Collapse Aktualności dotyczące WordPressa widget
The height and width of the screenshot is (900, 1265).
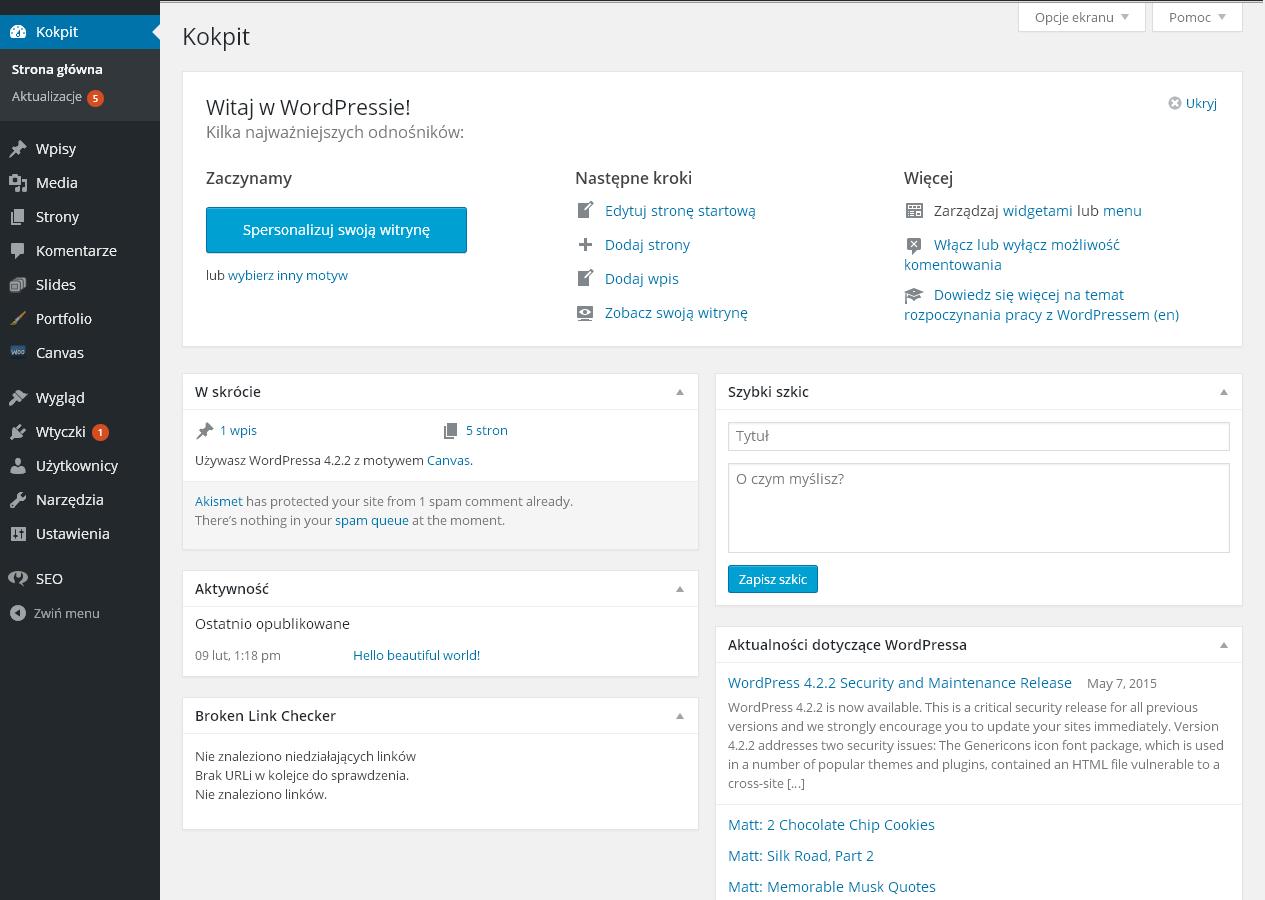(x=1224, y=645)
